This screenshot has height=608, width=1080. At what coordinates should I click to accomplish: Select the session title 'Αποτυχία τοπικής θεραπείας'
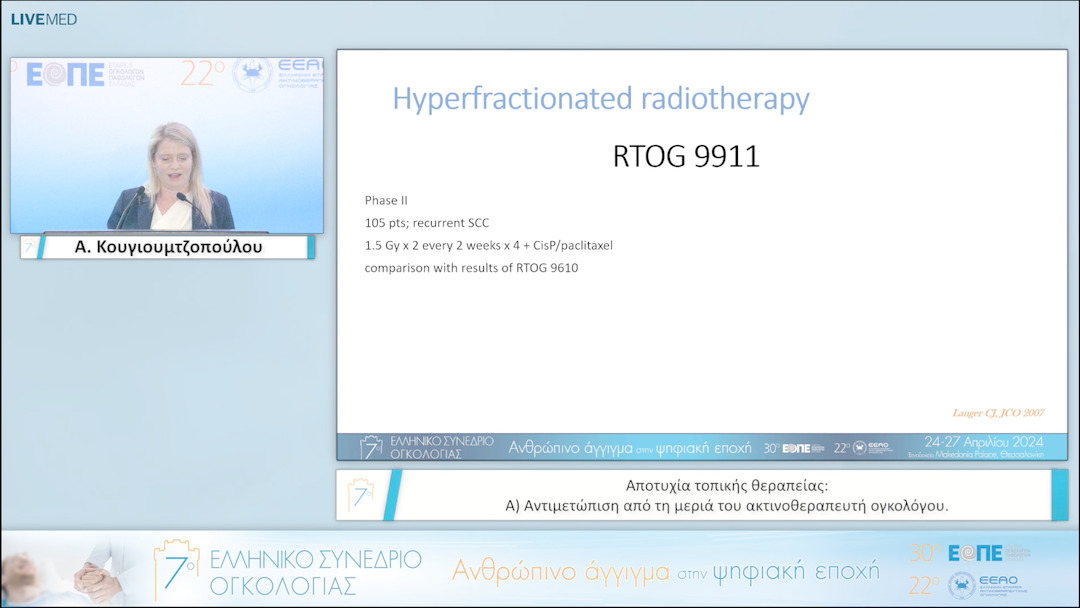(x=726, y=486)
